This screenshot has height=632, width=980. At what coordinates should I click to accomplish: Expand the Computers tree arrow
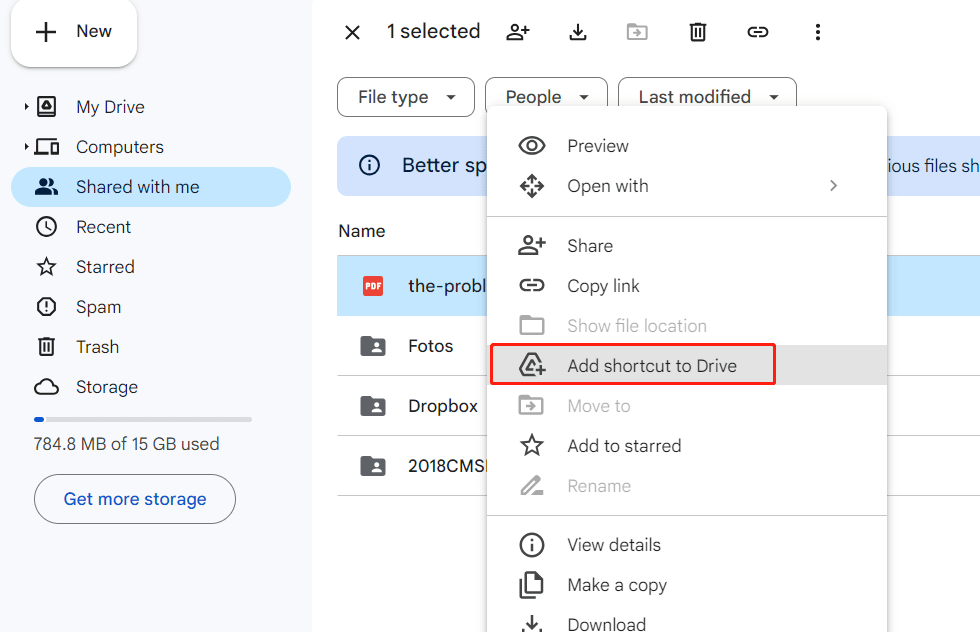[27, 147]
